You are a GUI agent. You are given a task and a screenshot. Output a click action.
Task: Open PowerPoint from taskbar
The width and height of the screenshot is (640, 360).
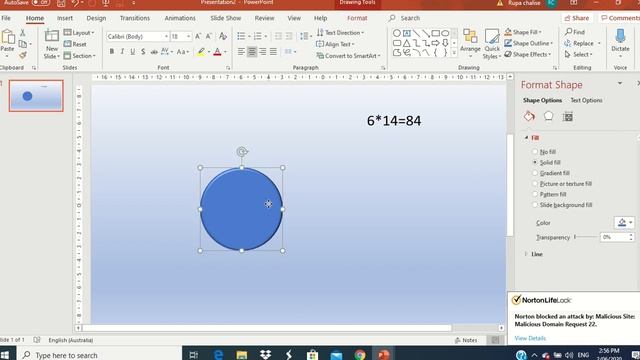coord(383,355)
